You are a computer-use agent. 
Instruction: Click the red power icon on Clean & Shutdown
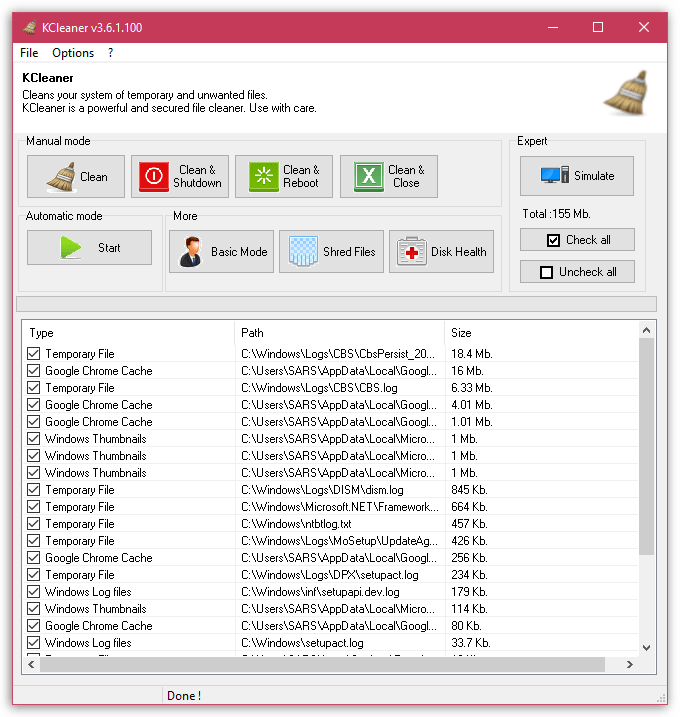coord(154,177)
